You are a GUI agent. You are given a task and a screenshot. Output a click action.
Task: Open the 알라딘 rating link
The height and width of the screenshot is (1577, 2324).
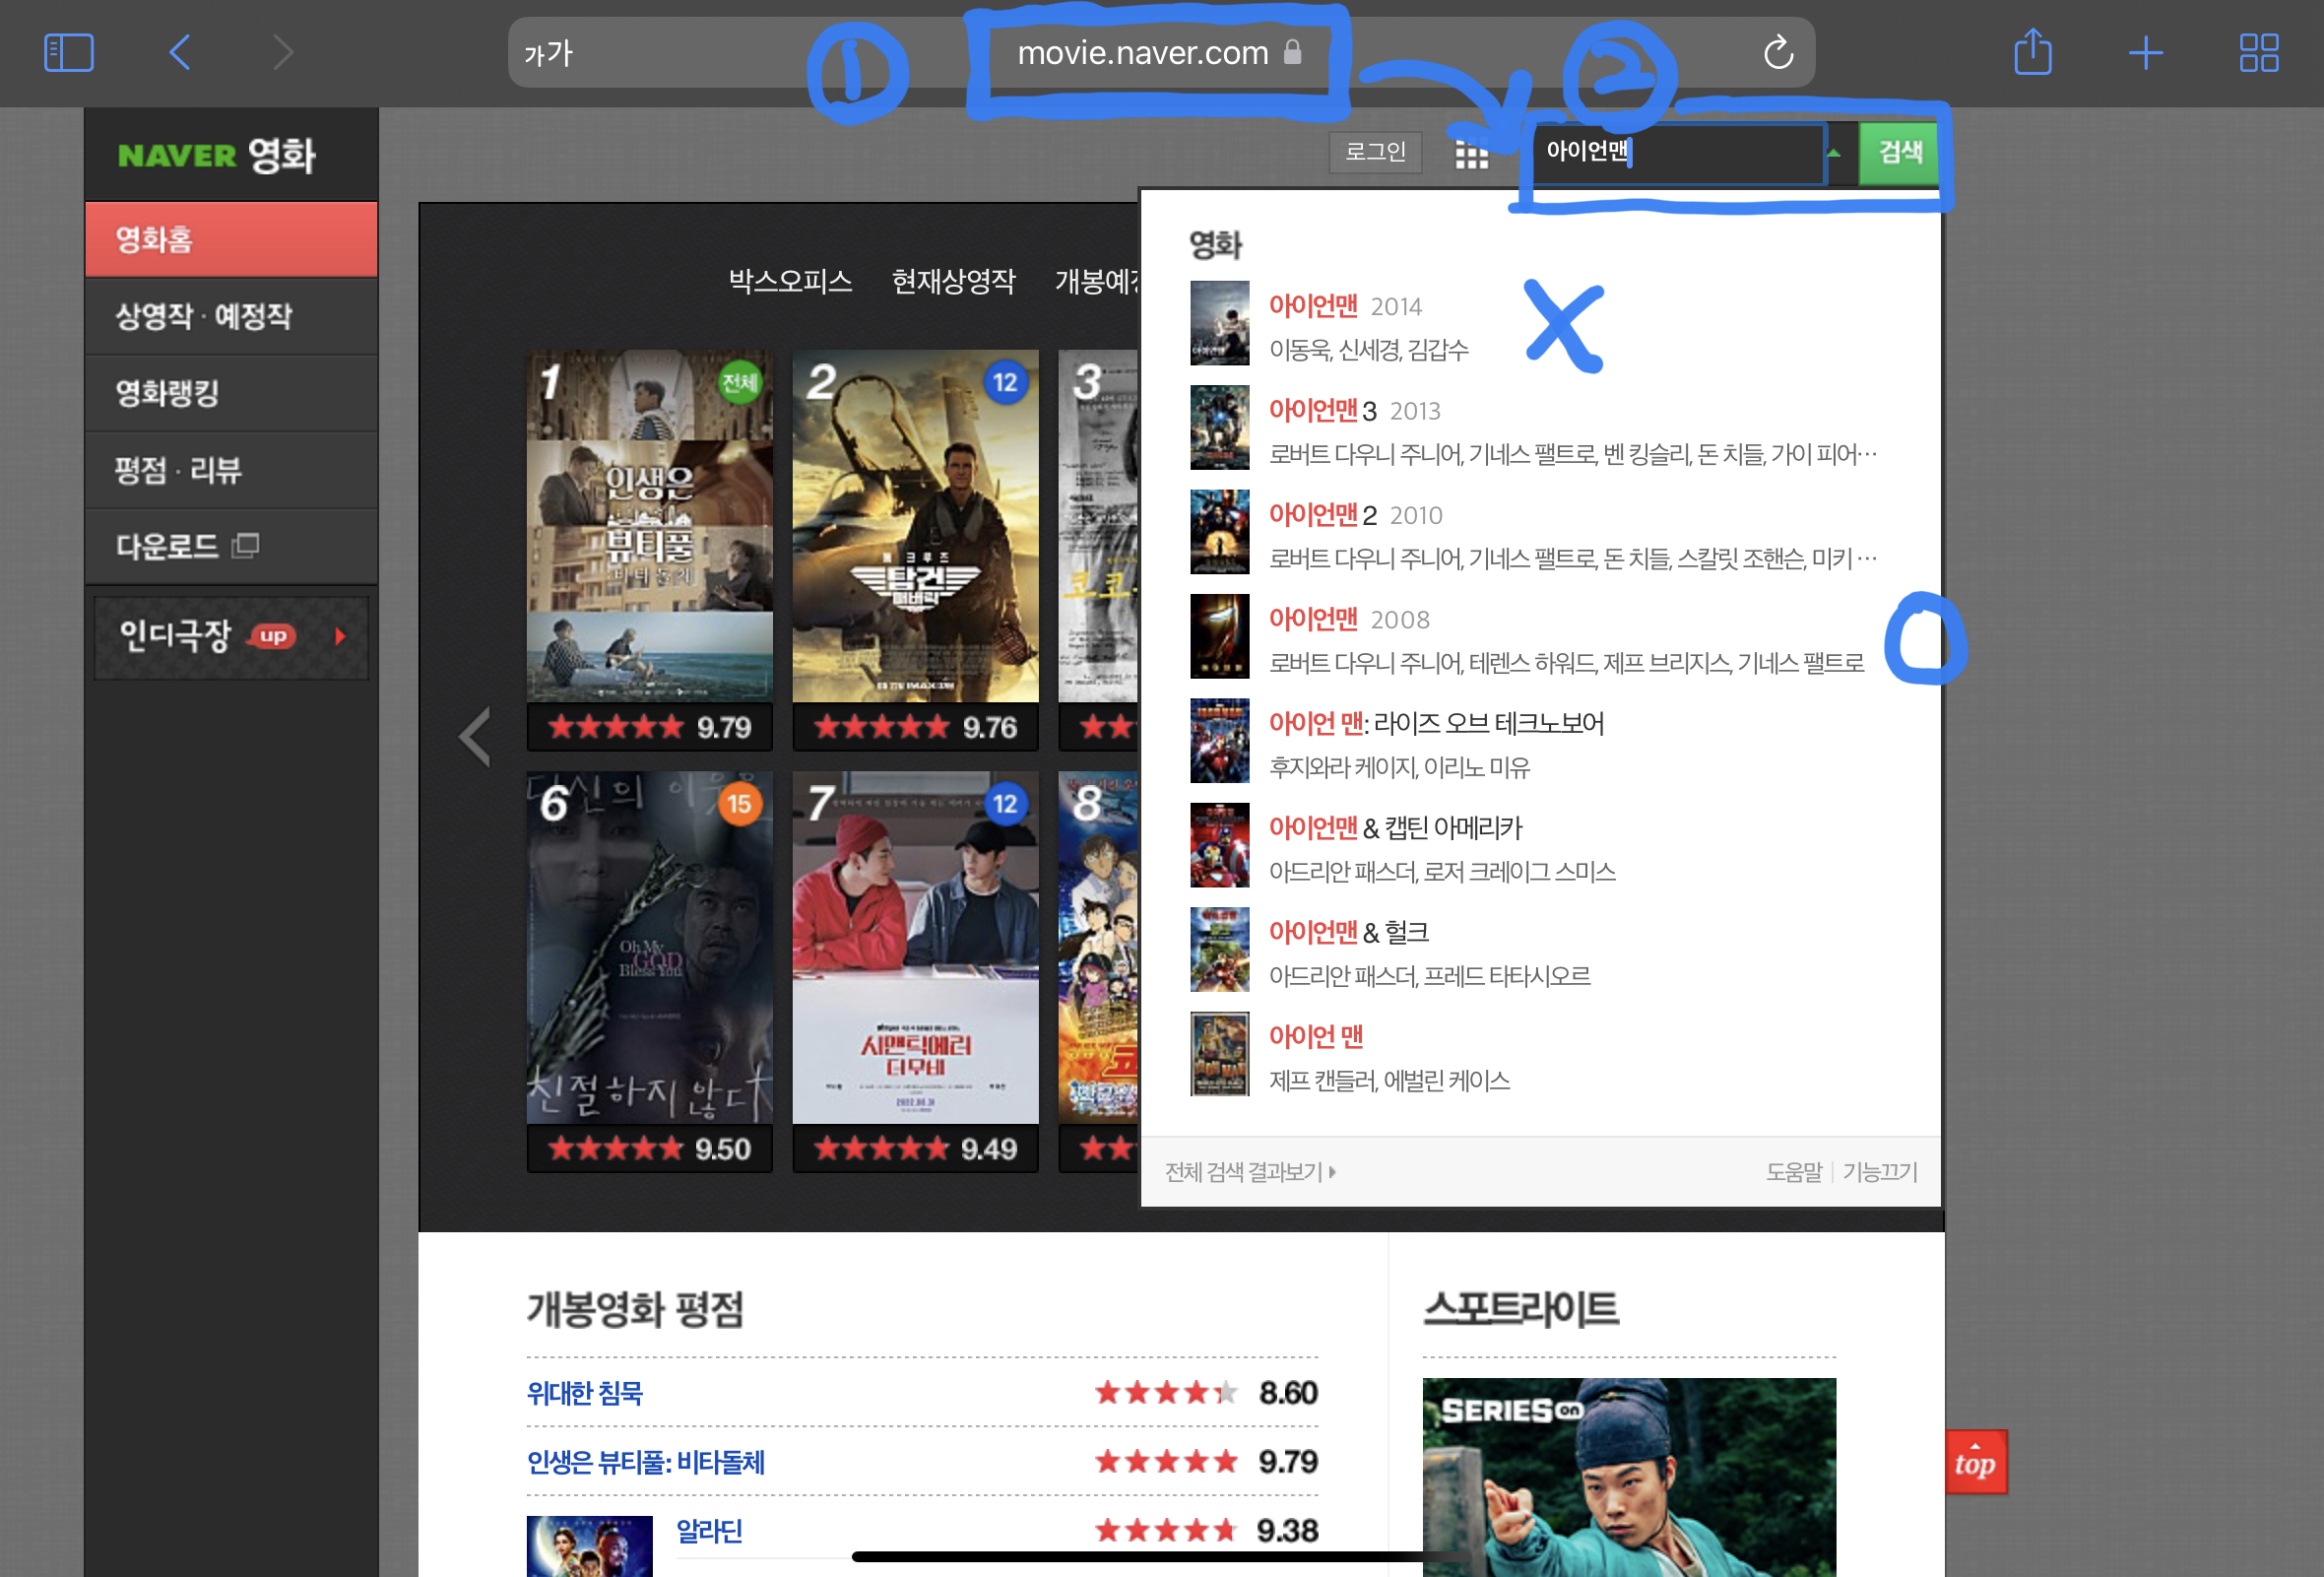point(709,1531)
